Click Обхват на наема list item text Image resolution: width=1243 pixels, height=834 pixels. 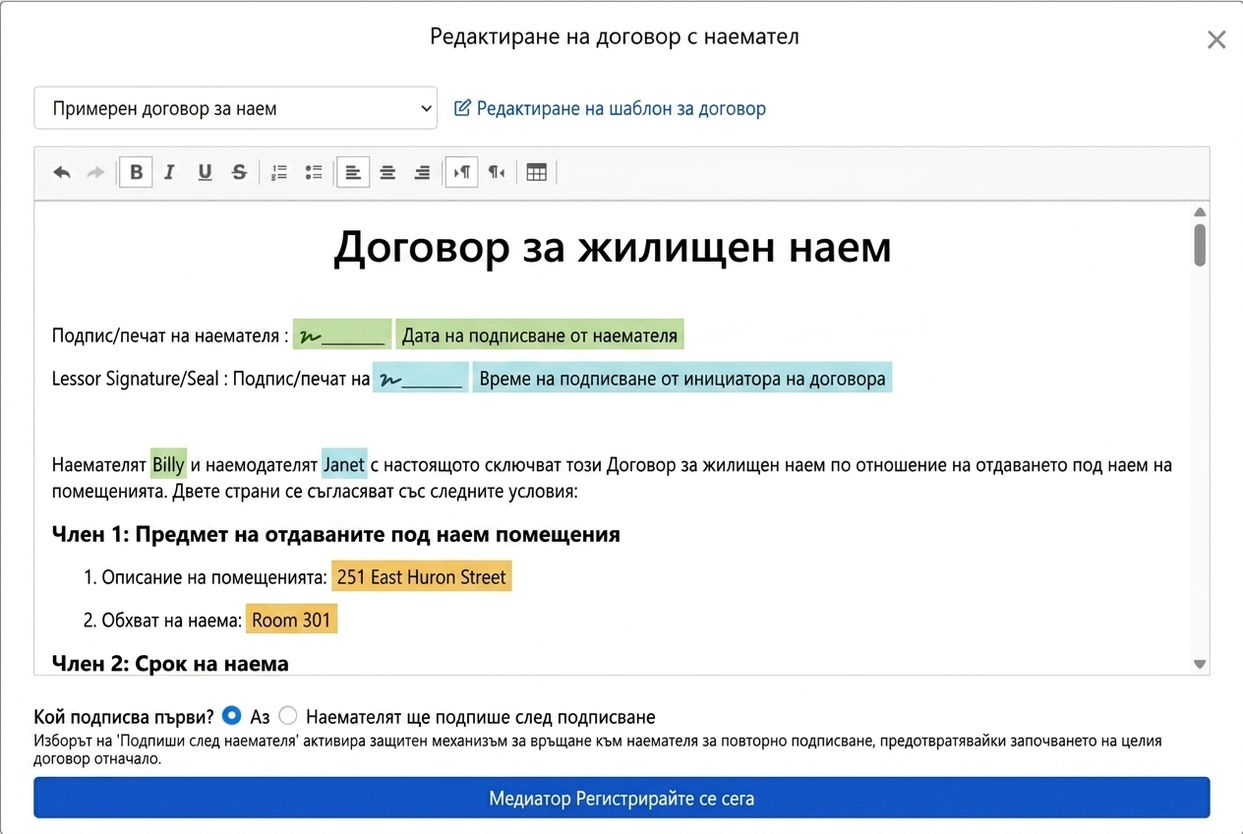tap(172, 620)
